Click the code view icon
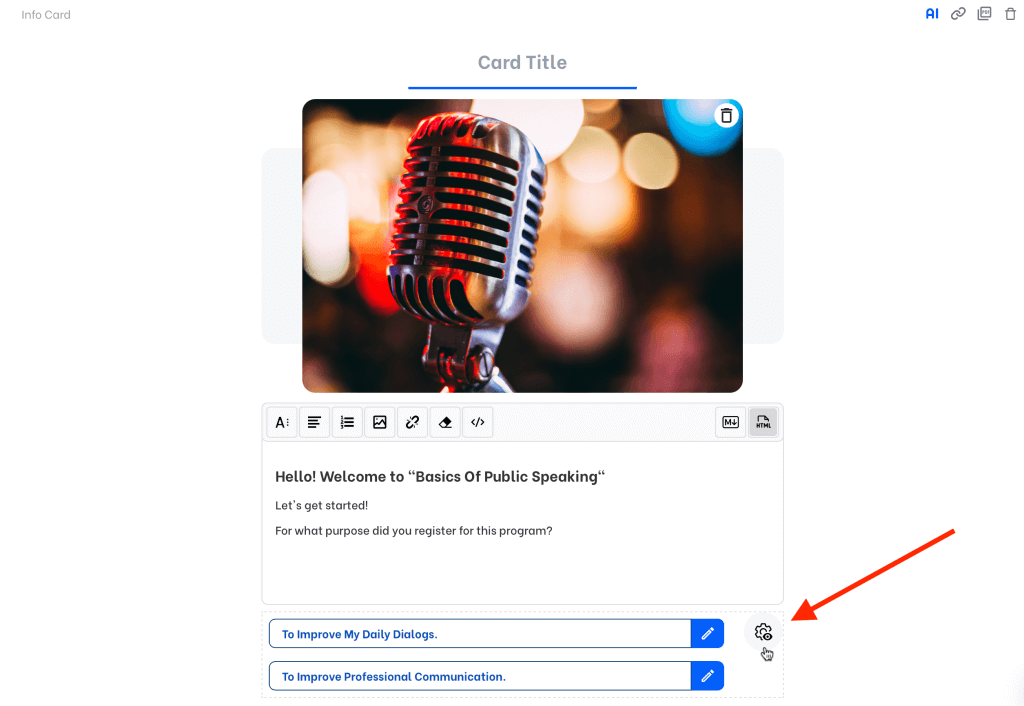This screenshot has height=706, width=1024. pos(478,422)
